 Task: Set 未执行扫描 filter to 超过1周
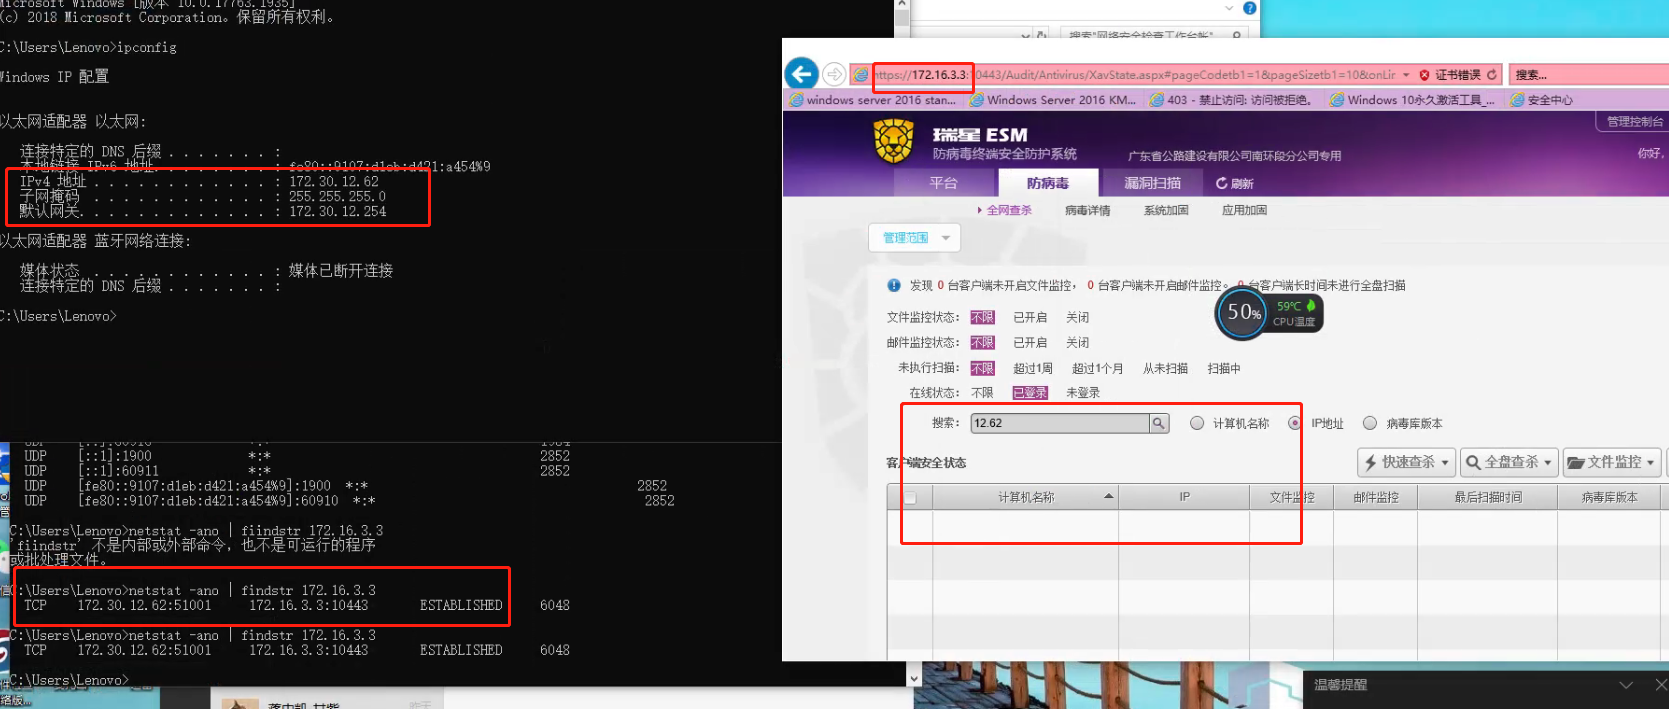(1033, 369)
